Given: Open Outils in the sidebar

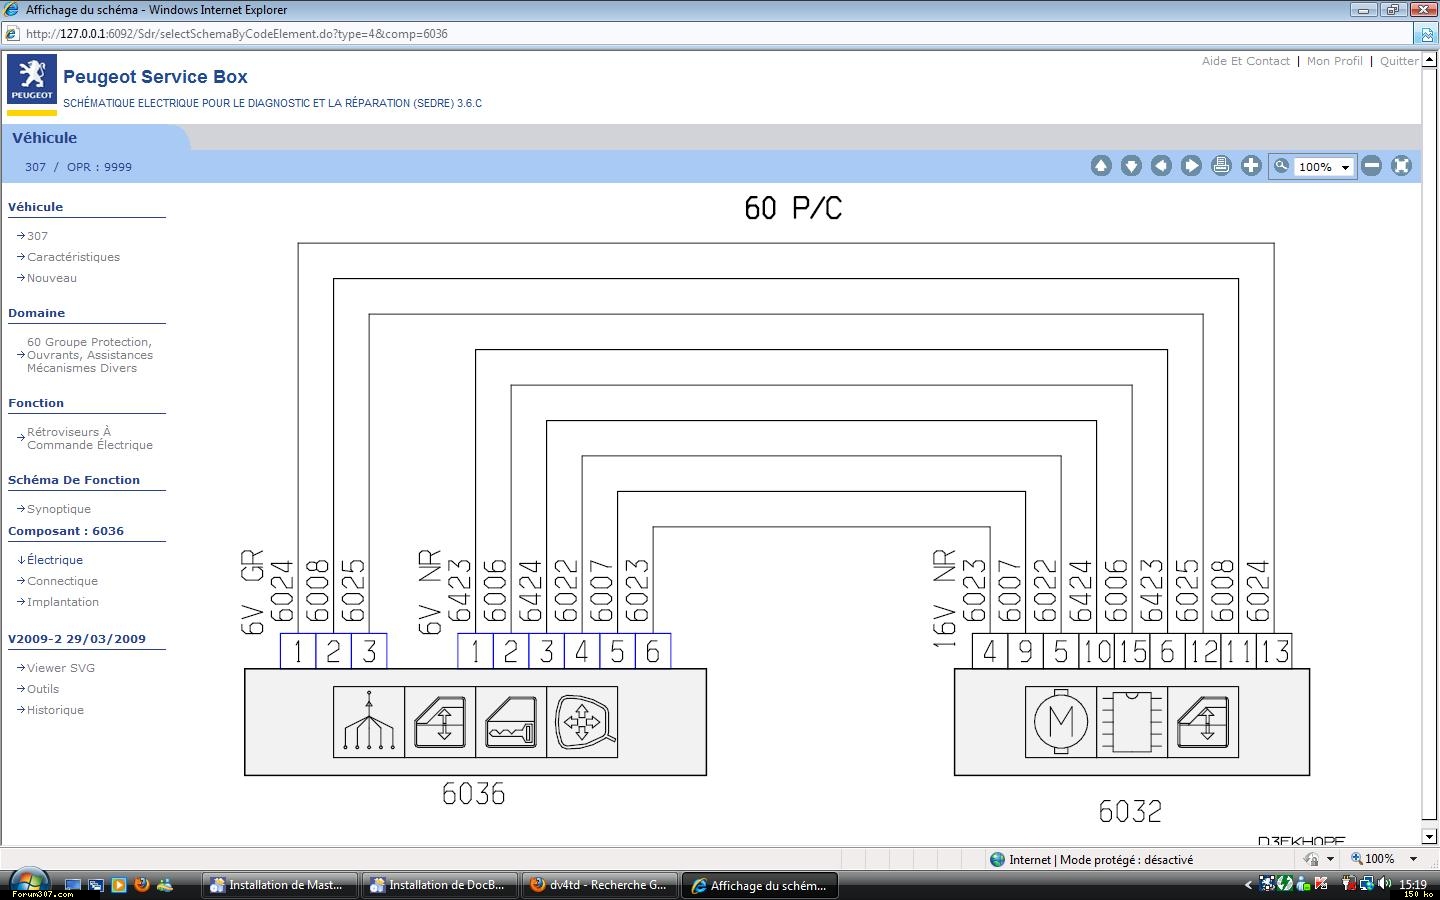Looking at the screenshot, I should pos(43,689).
